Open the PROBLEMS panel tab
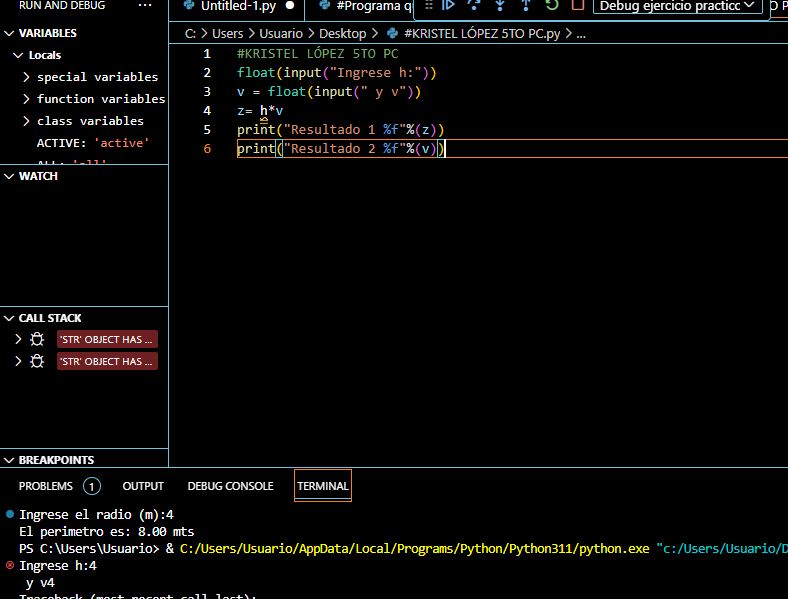 (x=46, y=486)
